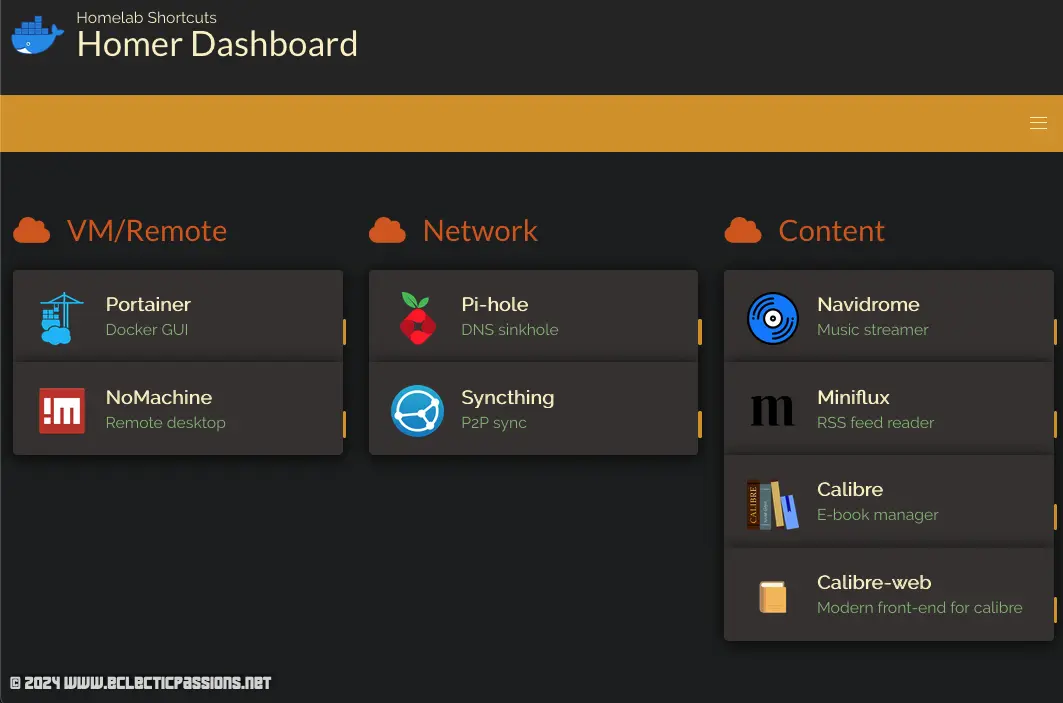The height and width of the screenshot is (703, 1063).
Task: Click the Docker whale logo
Action: coord(37,35)
